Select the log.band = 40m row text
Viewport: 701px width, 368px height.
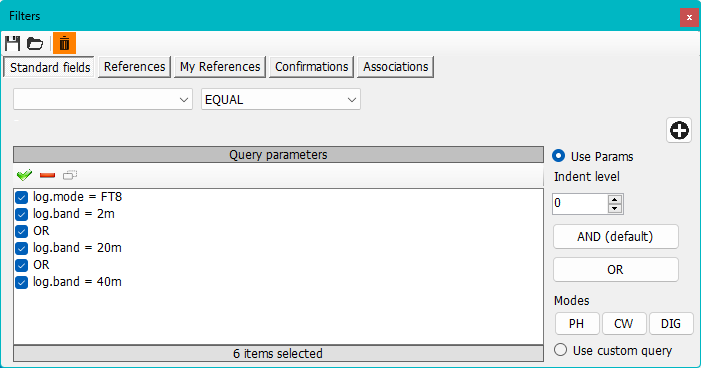77,282
